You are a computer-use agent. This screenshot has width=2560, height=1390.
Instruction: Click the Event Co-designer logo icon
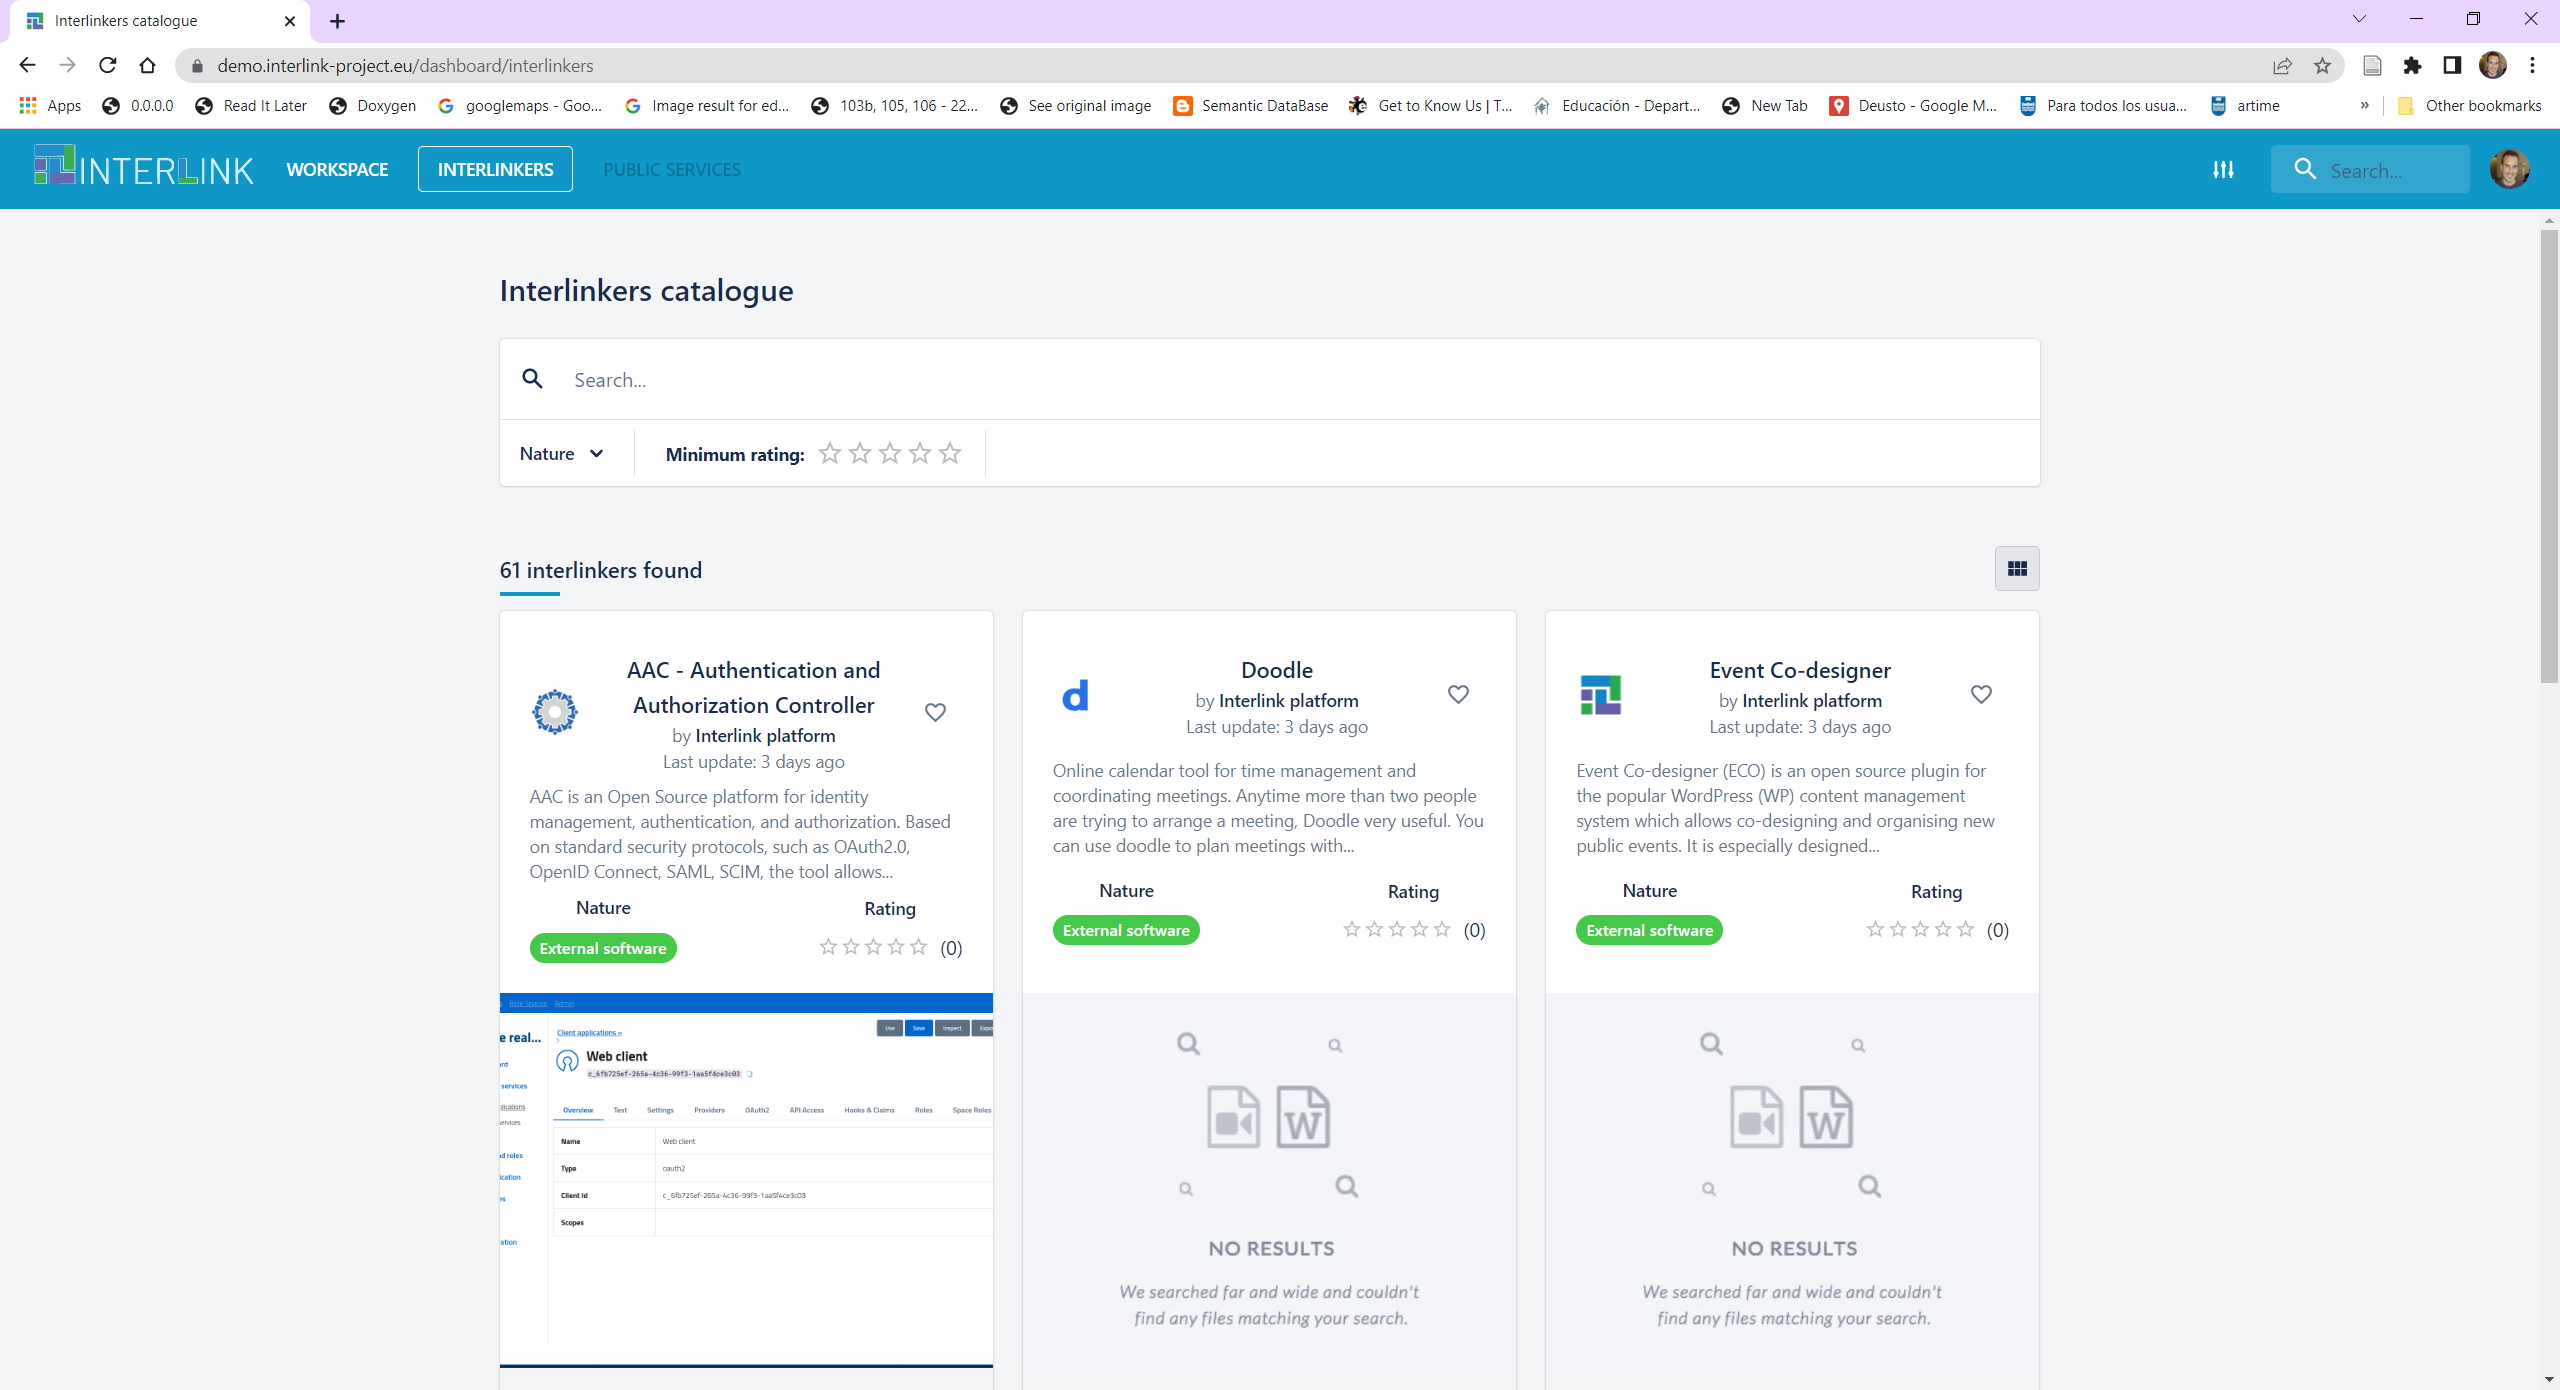pyautogui.click(x=1600, y=694)
